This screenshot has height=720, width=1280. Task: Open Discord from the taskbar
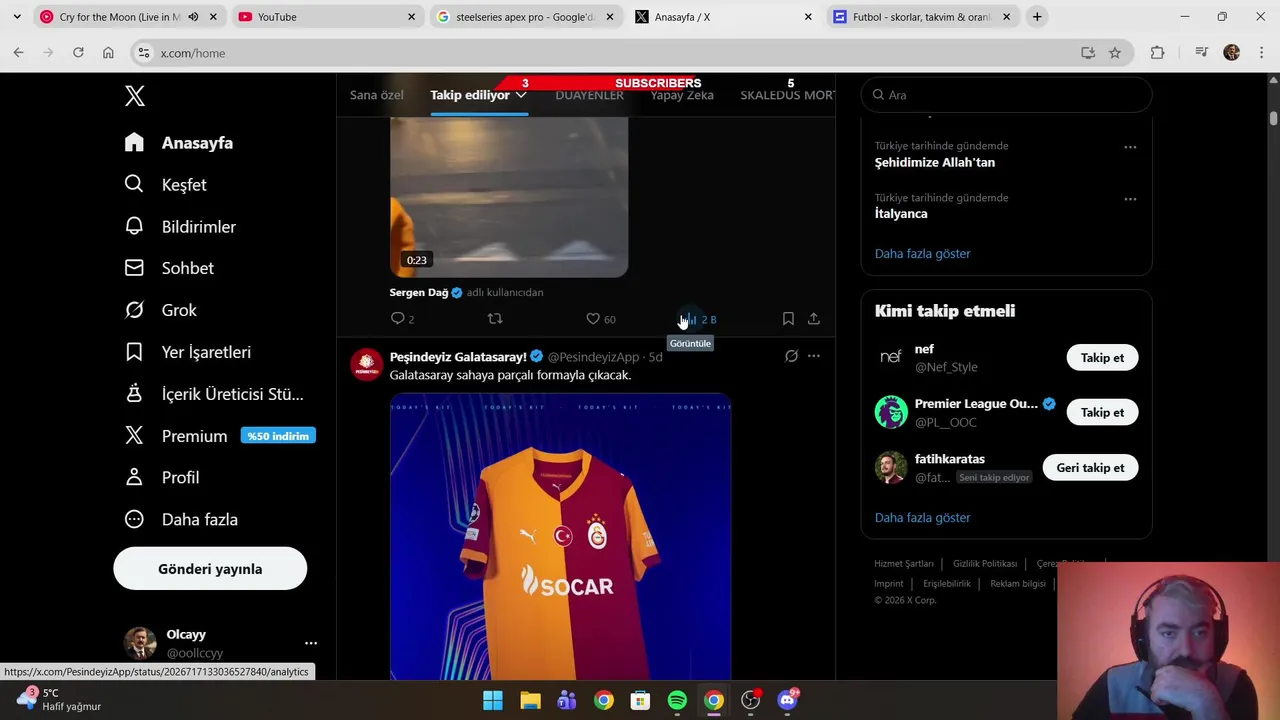click(787, 701)
